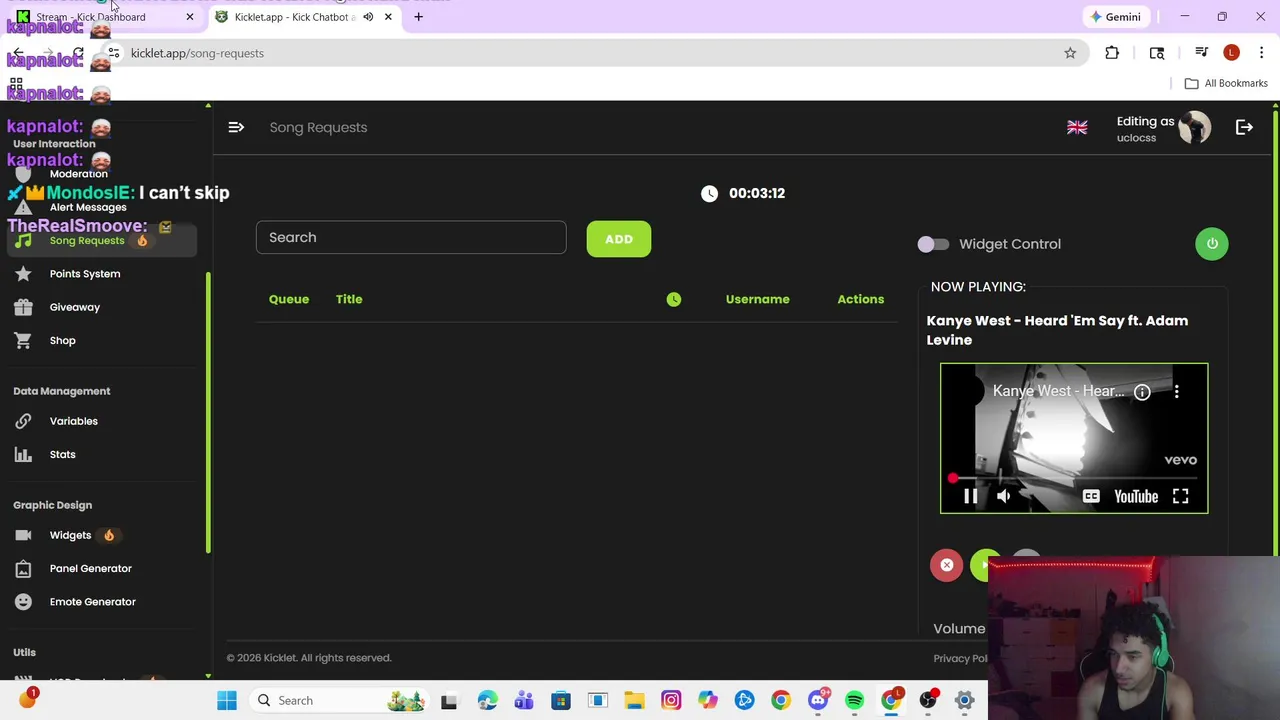1280x720 pixels.
Task: Sort by the Queue column header
Action: coord(289,299)
